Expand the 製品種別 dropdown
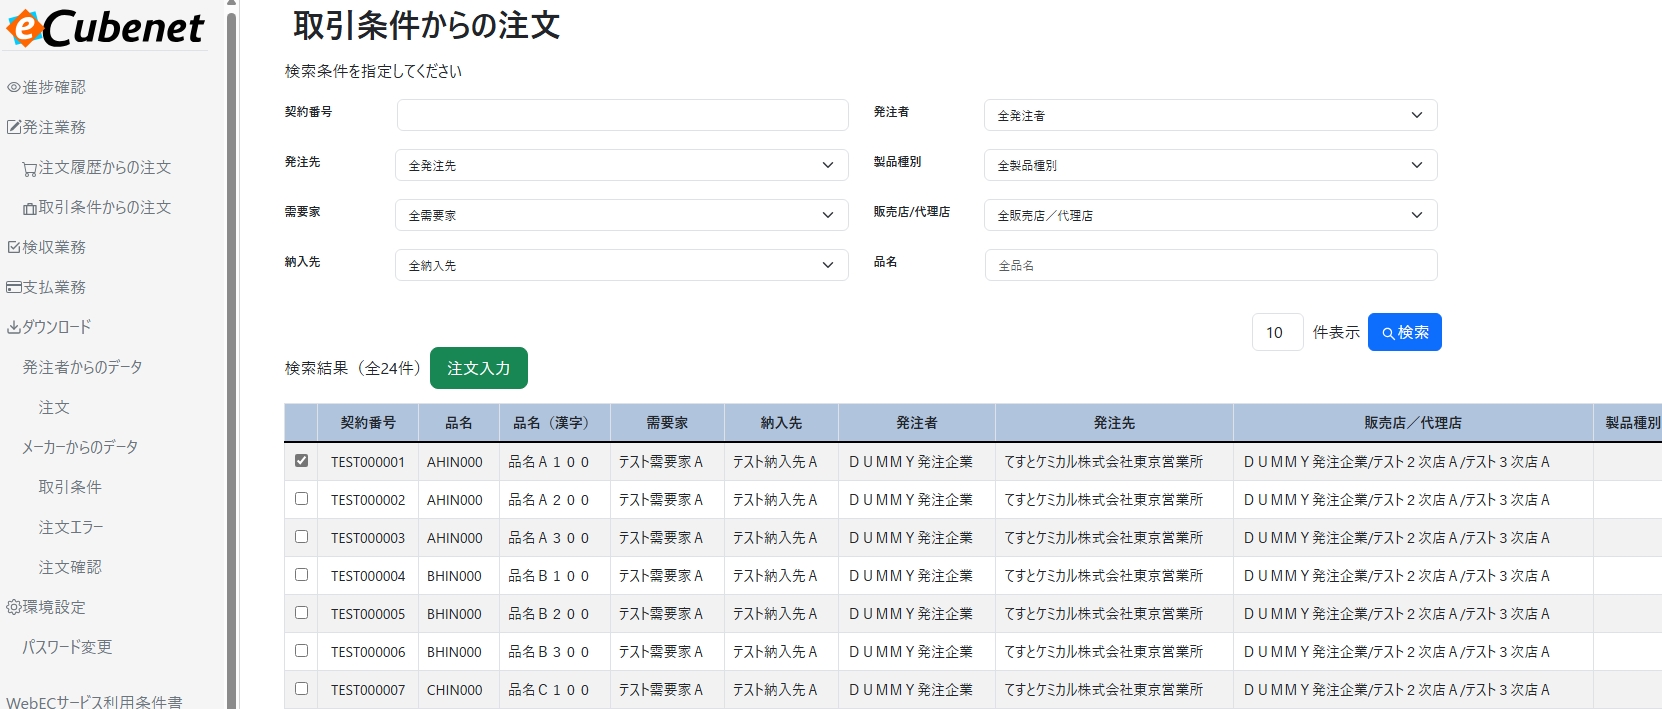Screen dimensions: 1662x709 tap(1210, 165)
